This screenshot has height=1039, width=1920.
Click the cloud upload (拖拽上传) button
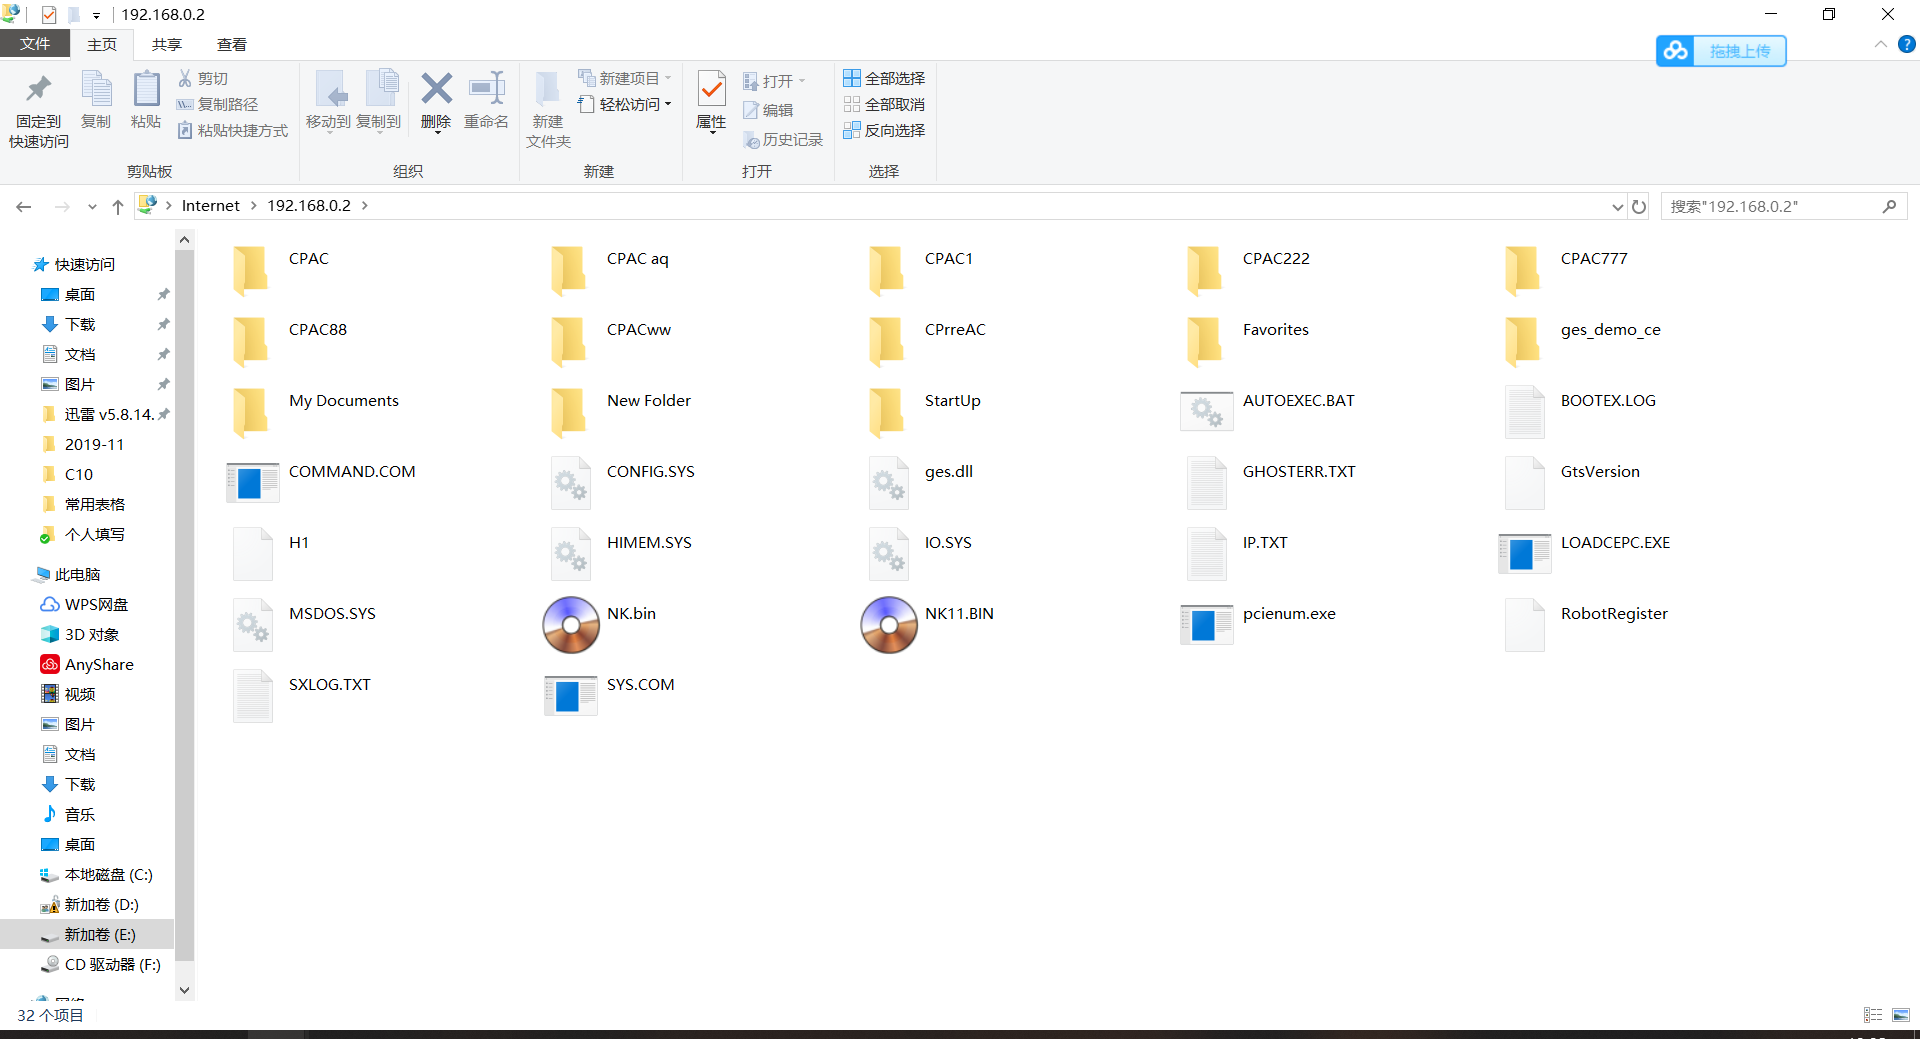(1721, 51)
